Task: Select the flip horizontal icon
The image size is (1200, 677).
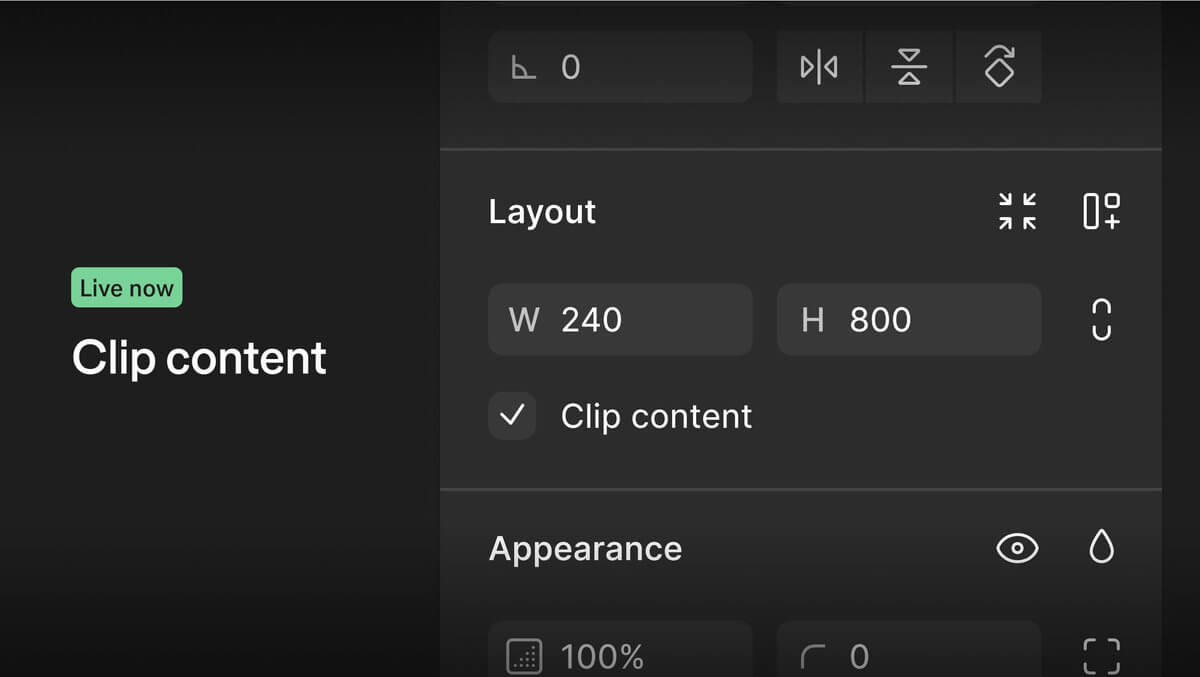Action: coord(820,66)
